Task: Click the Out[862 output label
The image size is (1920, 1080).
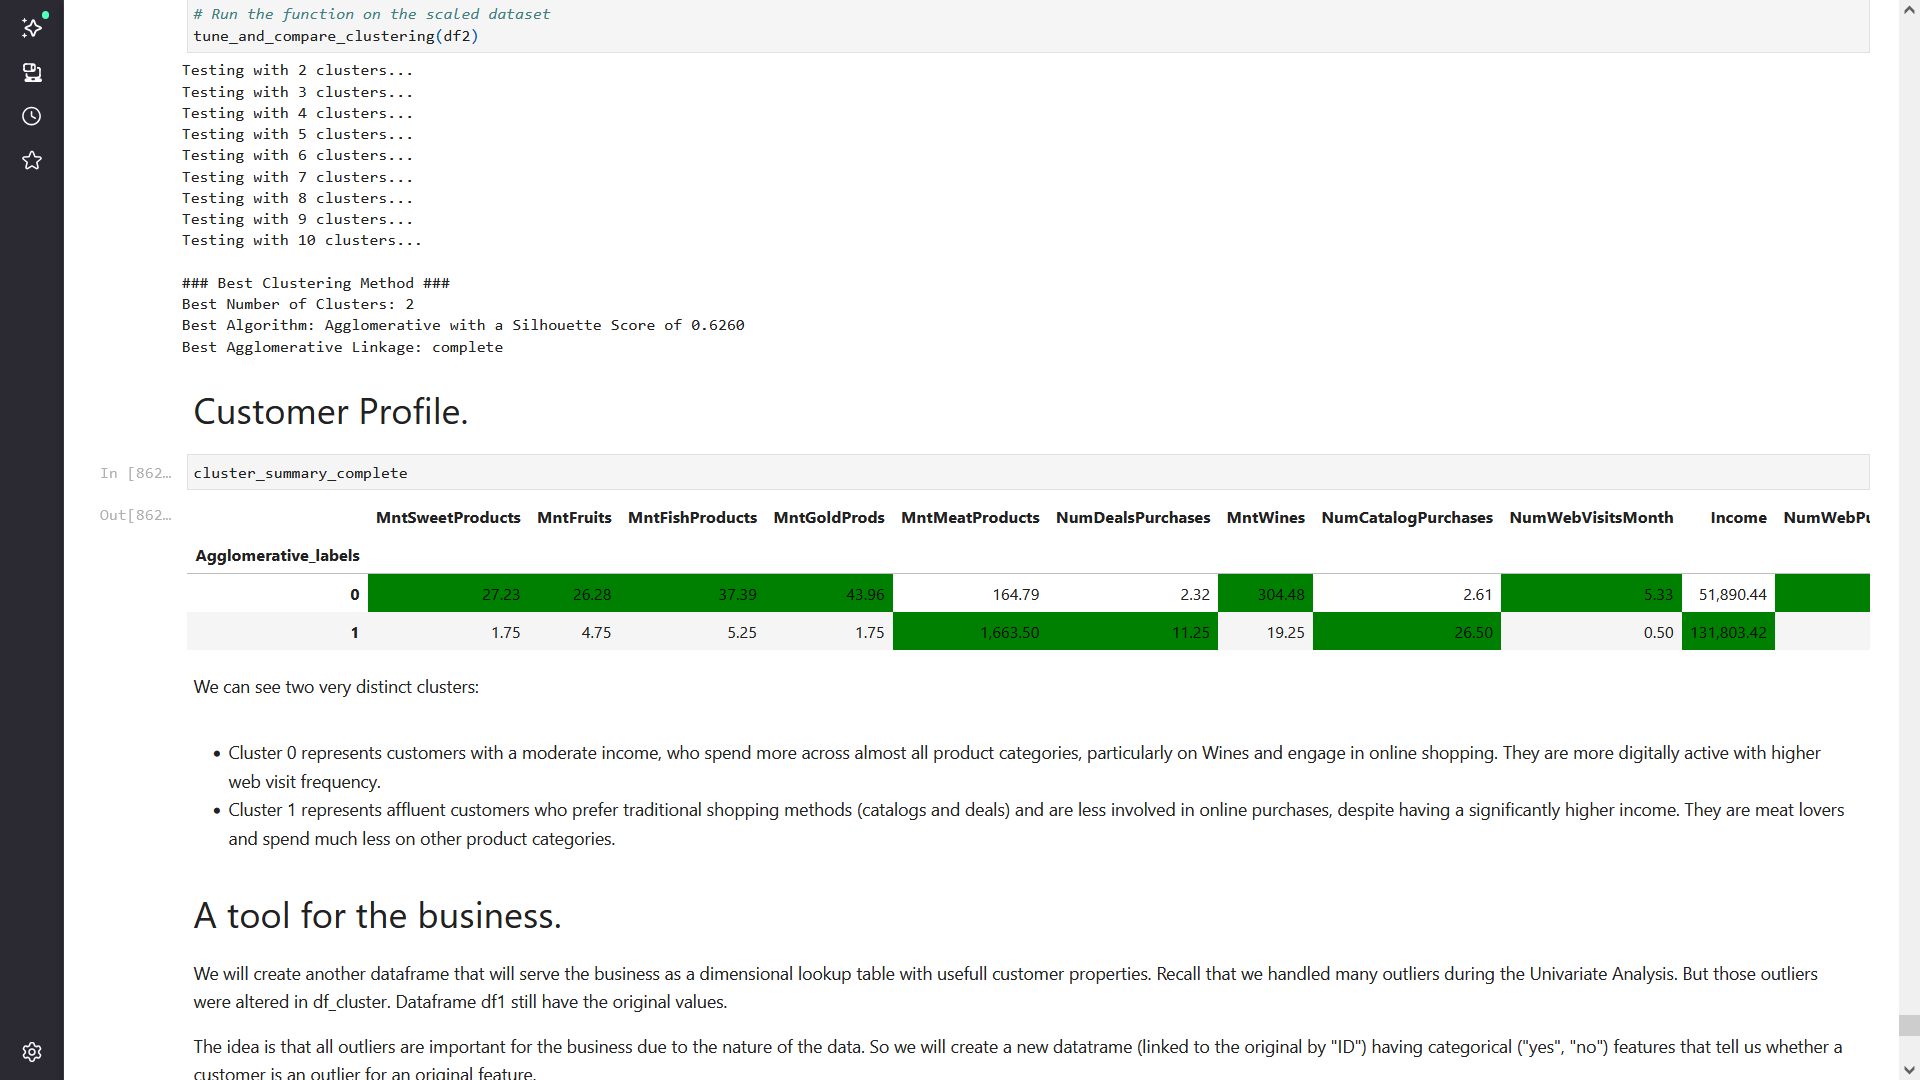Action: tap(135, 515)
